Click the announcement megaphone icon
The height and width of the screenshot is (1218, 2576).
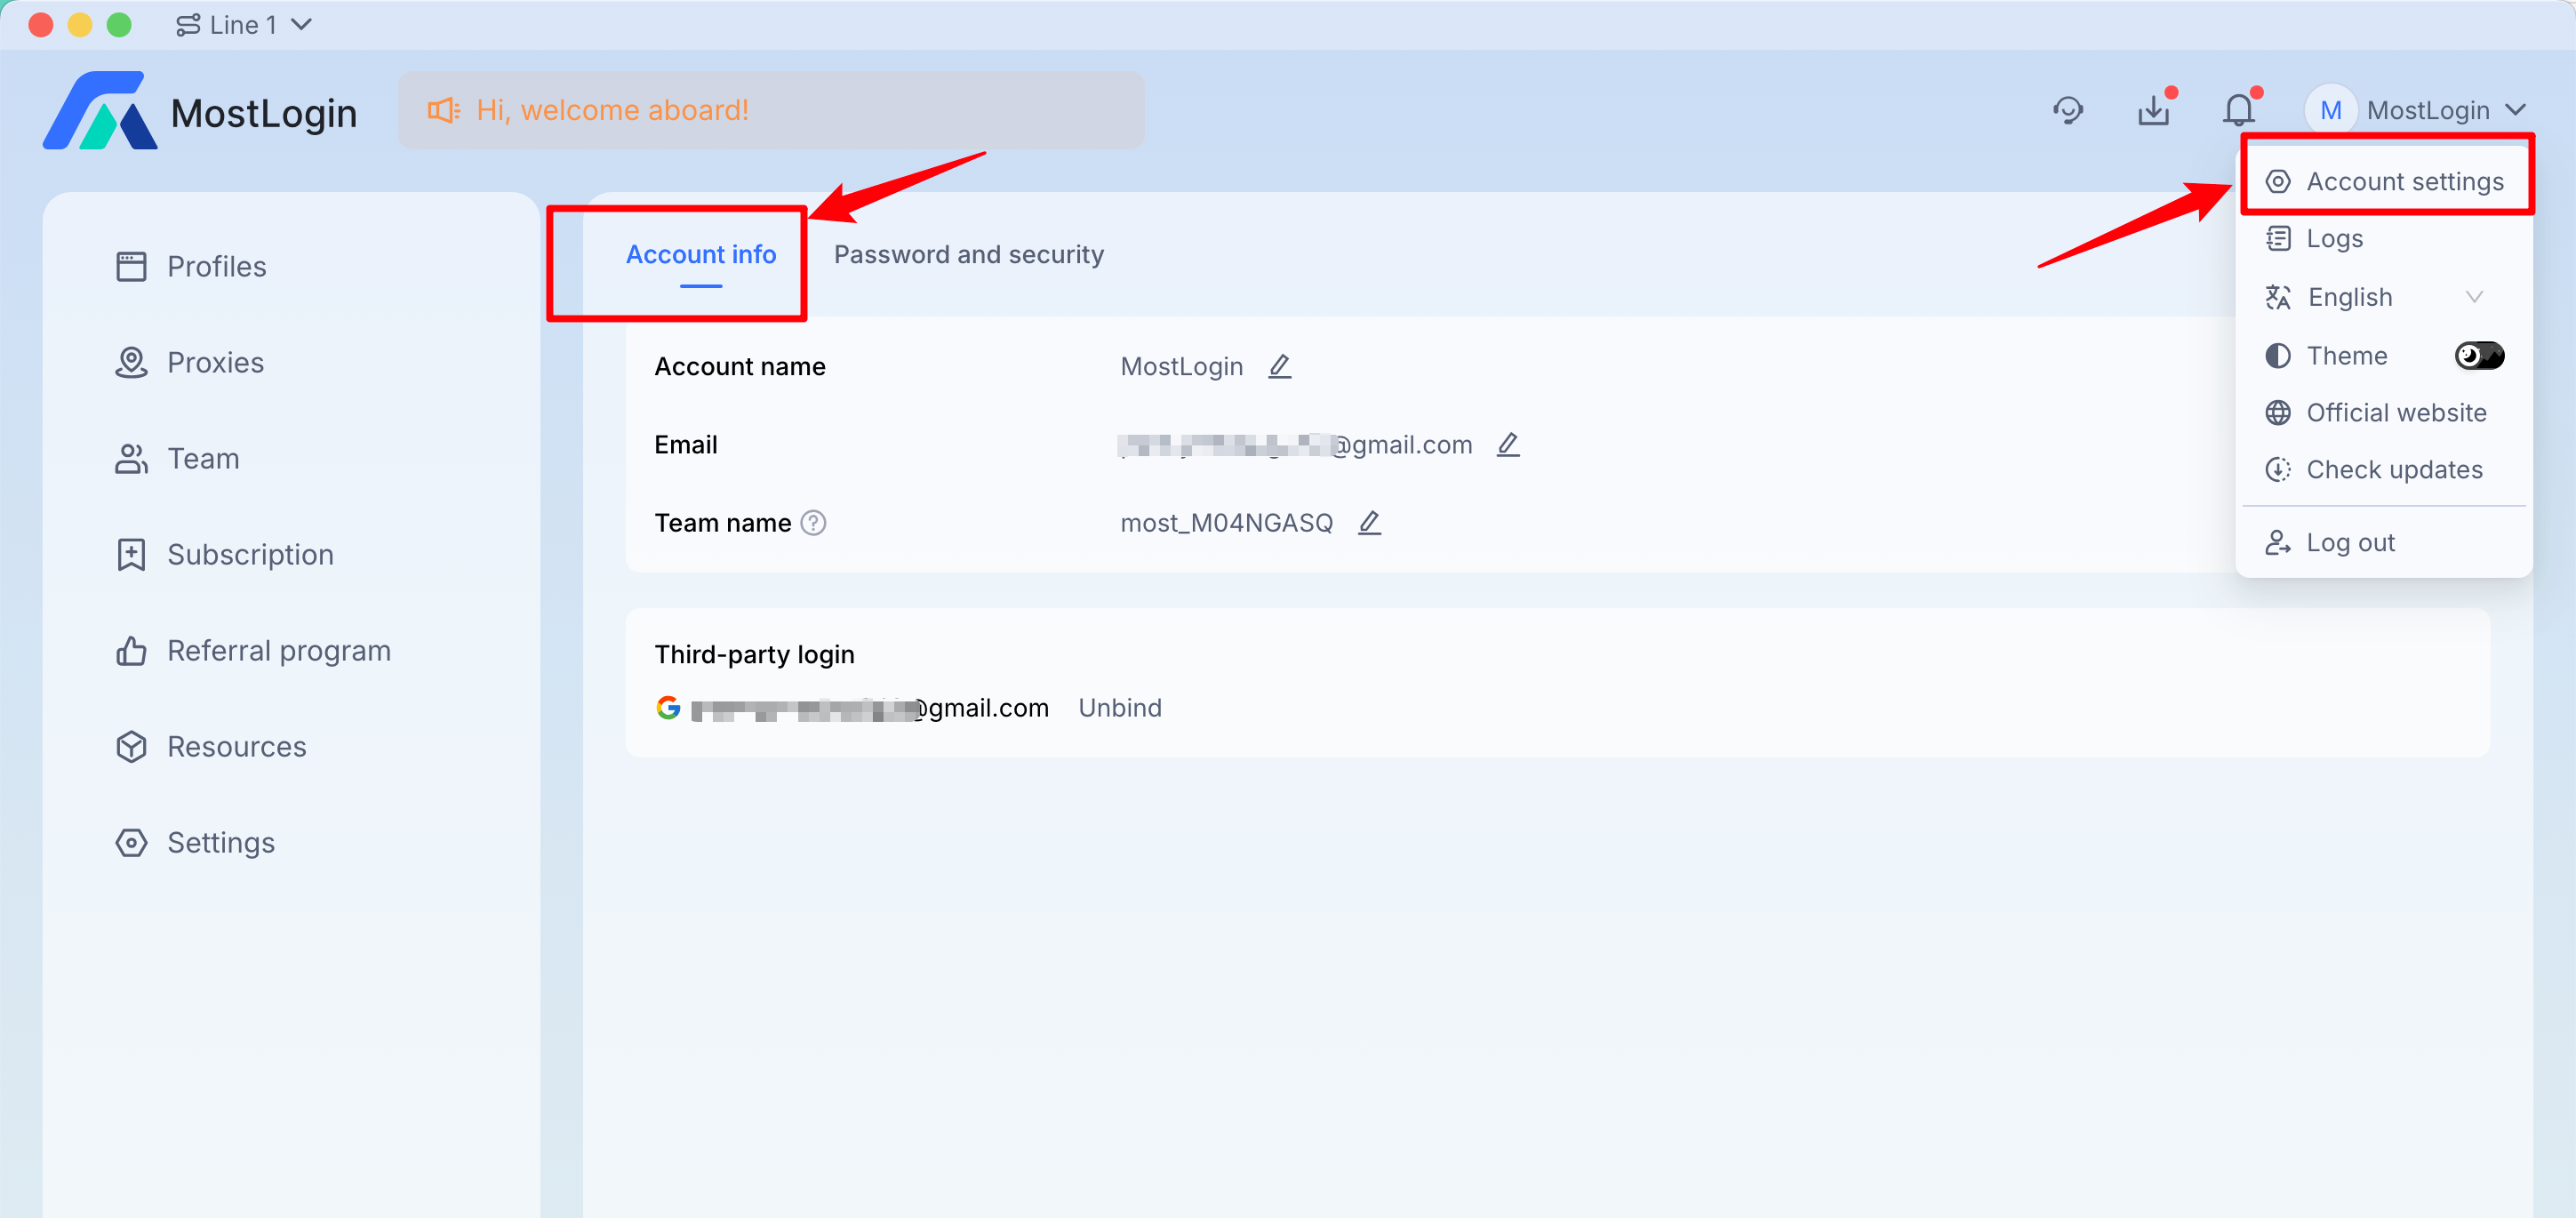444,110
